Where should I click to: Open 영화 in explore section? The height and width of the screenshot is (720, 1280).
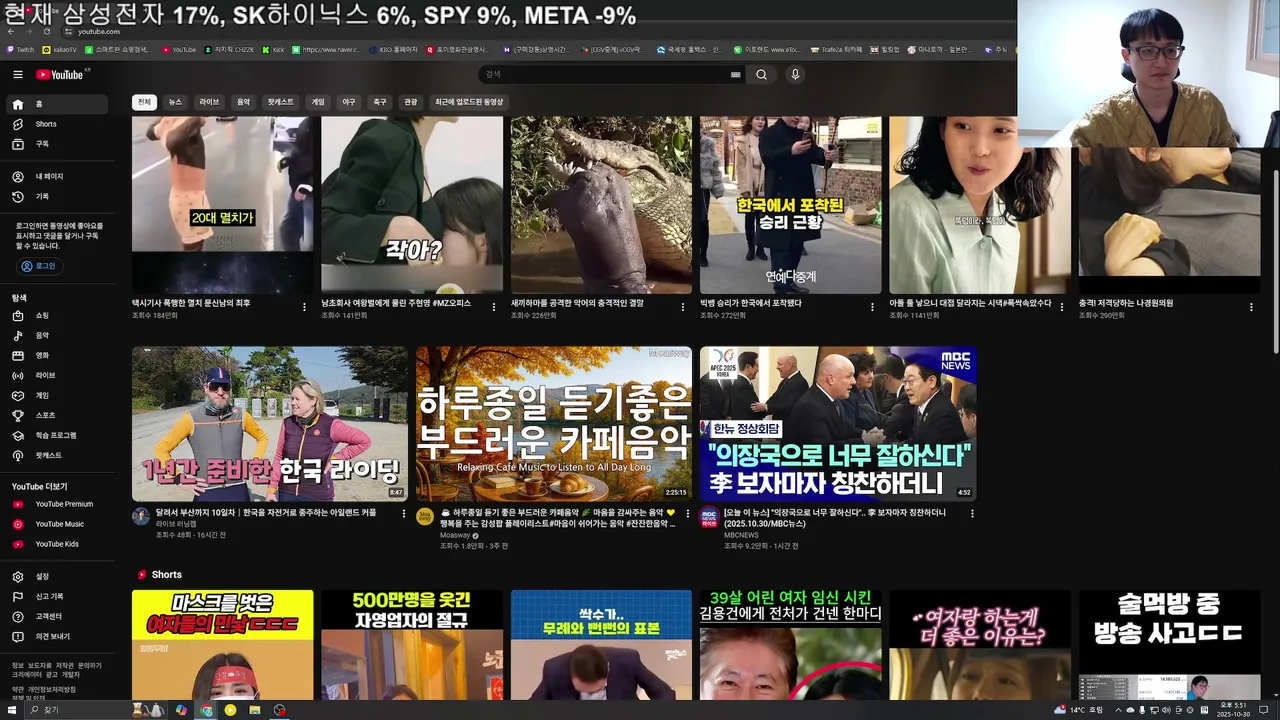59,355
